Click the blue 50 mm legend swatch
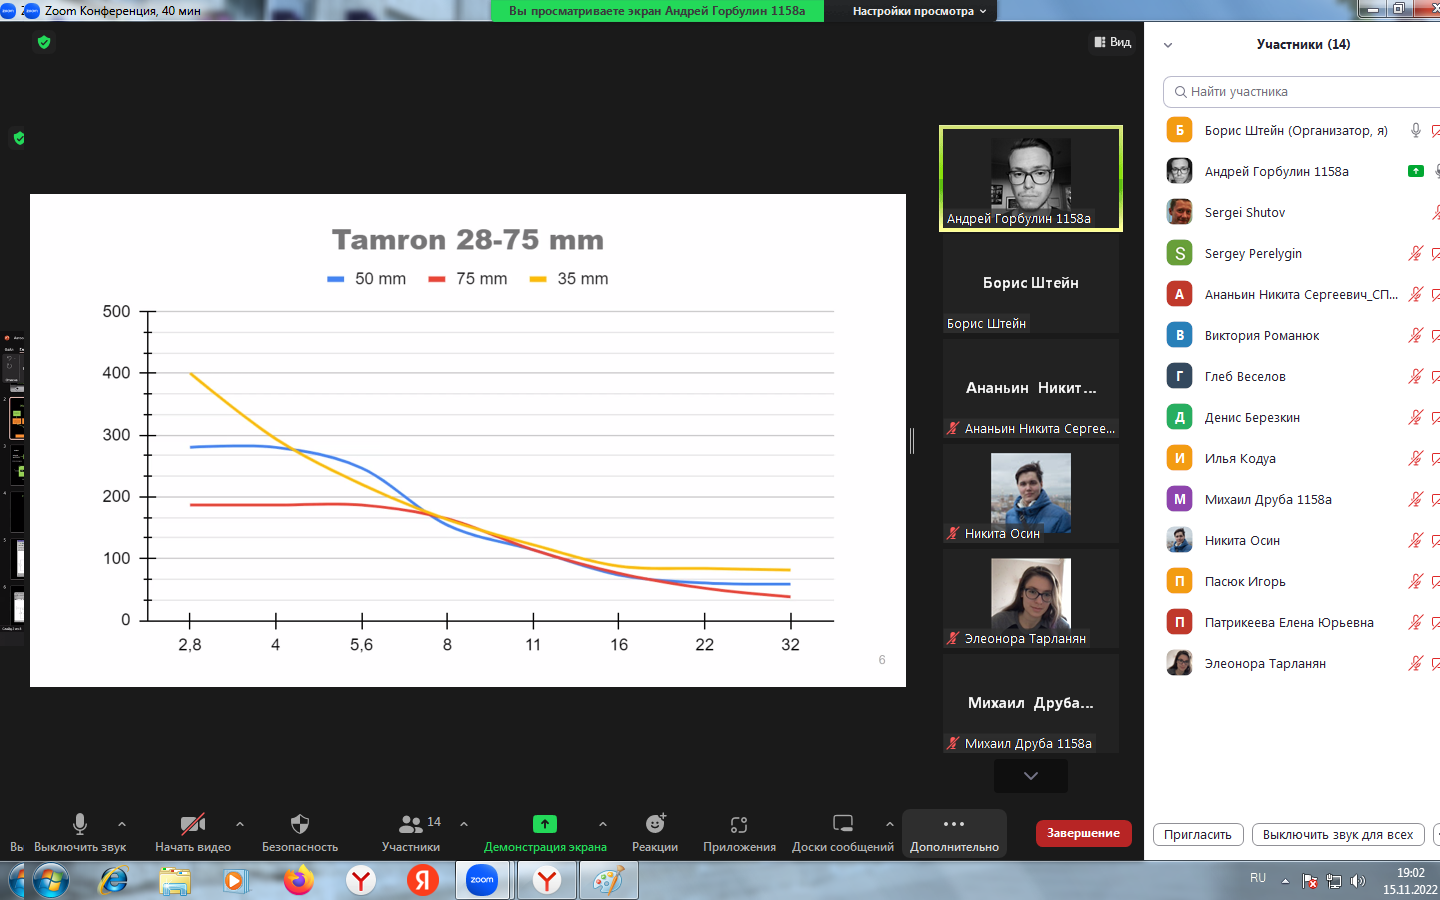This screenshot has width=1440, height=900. (336, 279)
